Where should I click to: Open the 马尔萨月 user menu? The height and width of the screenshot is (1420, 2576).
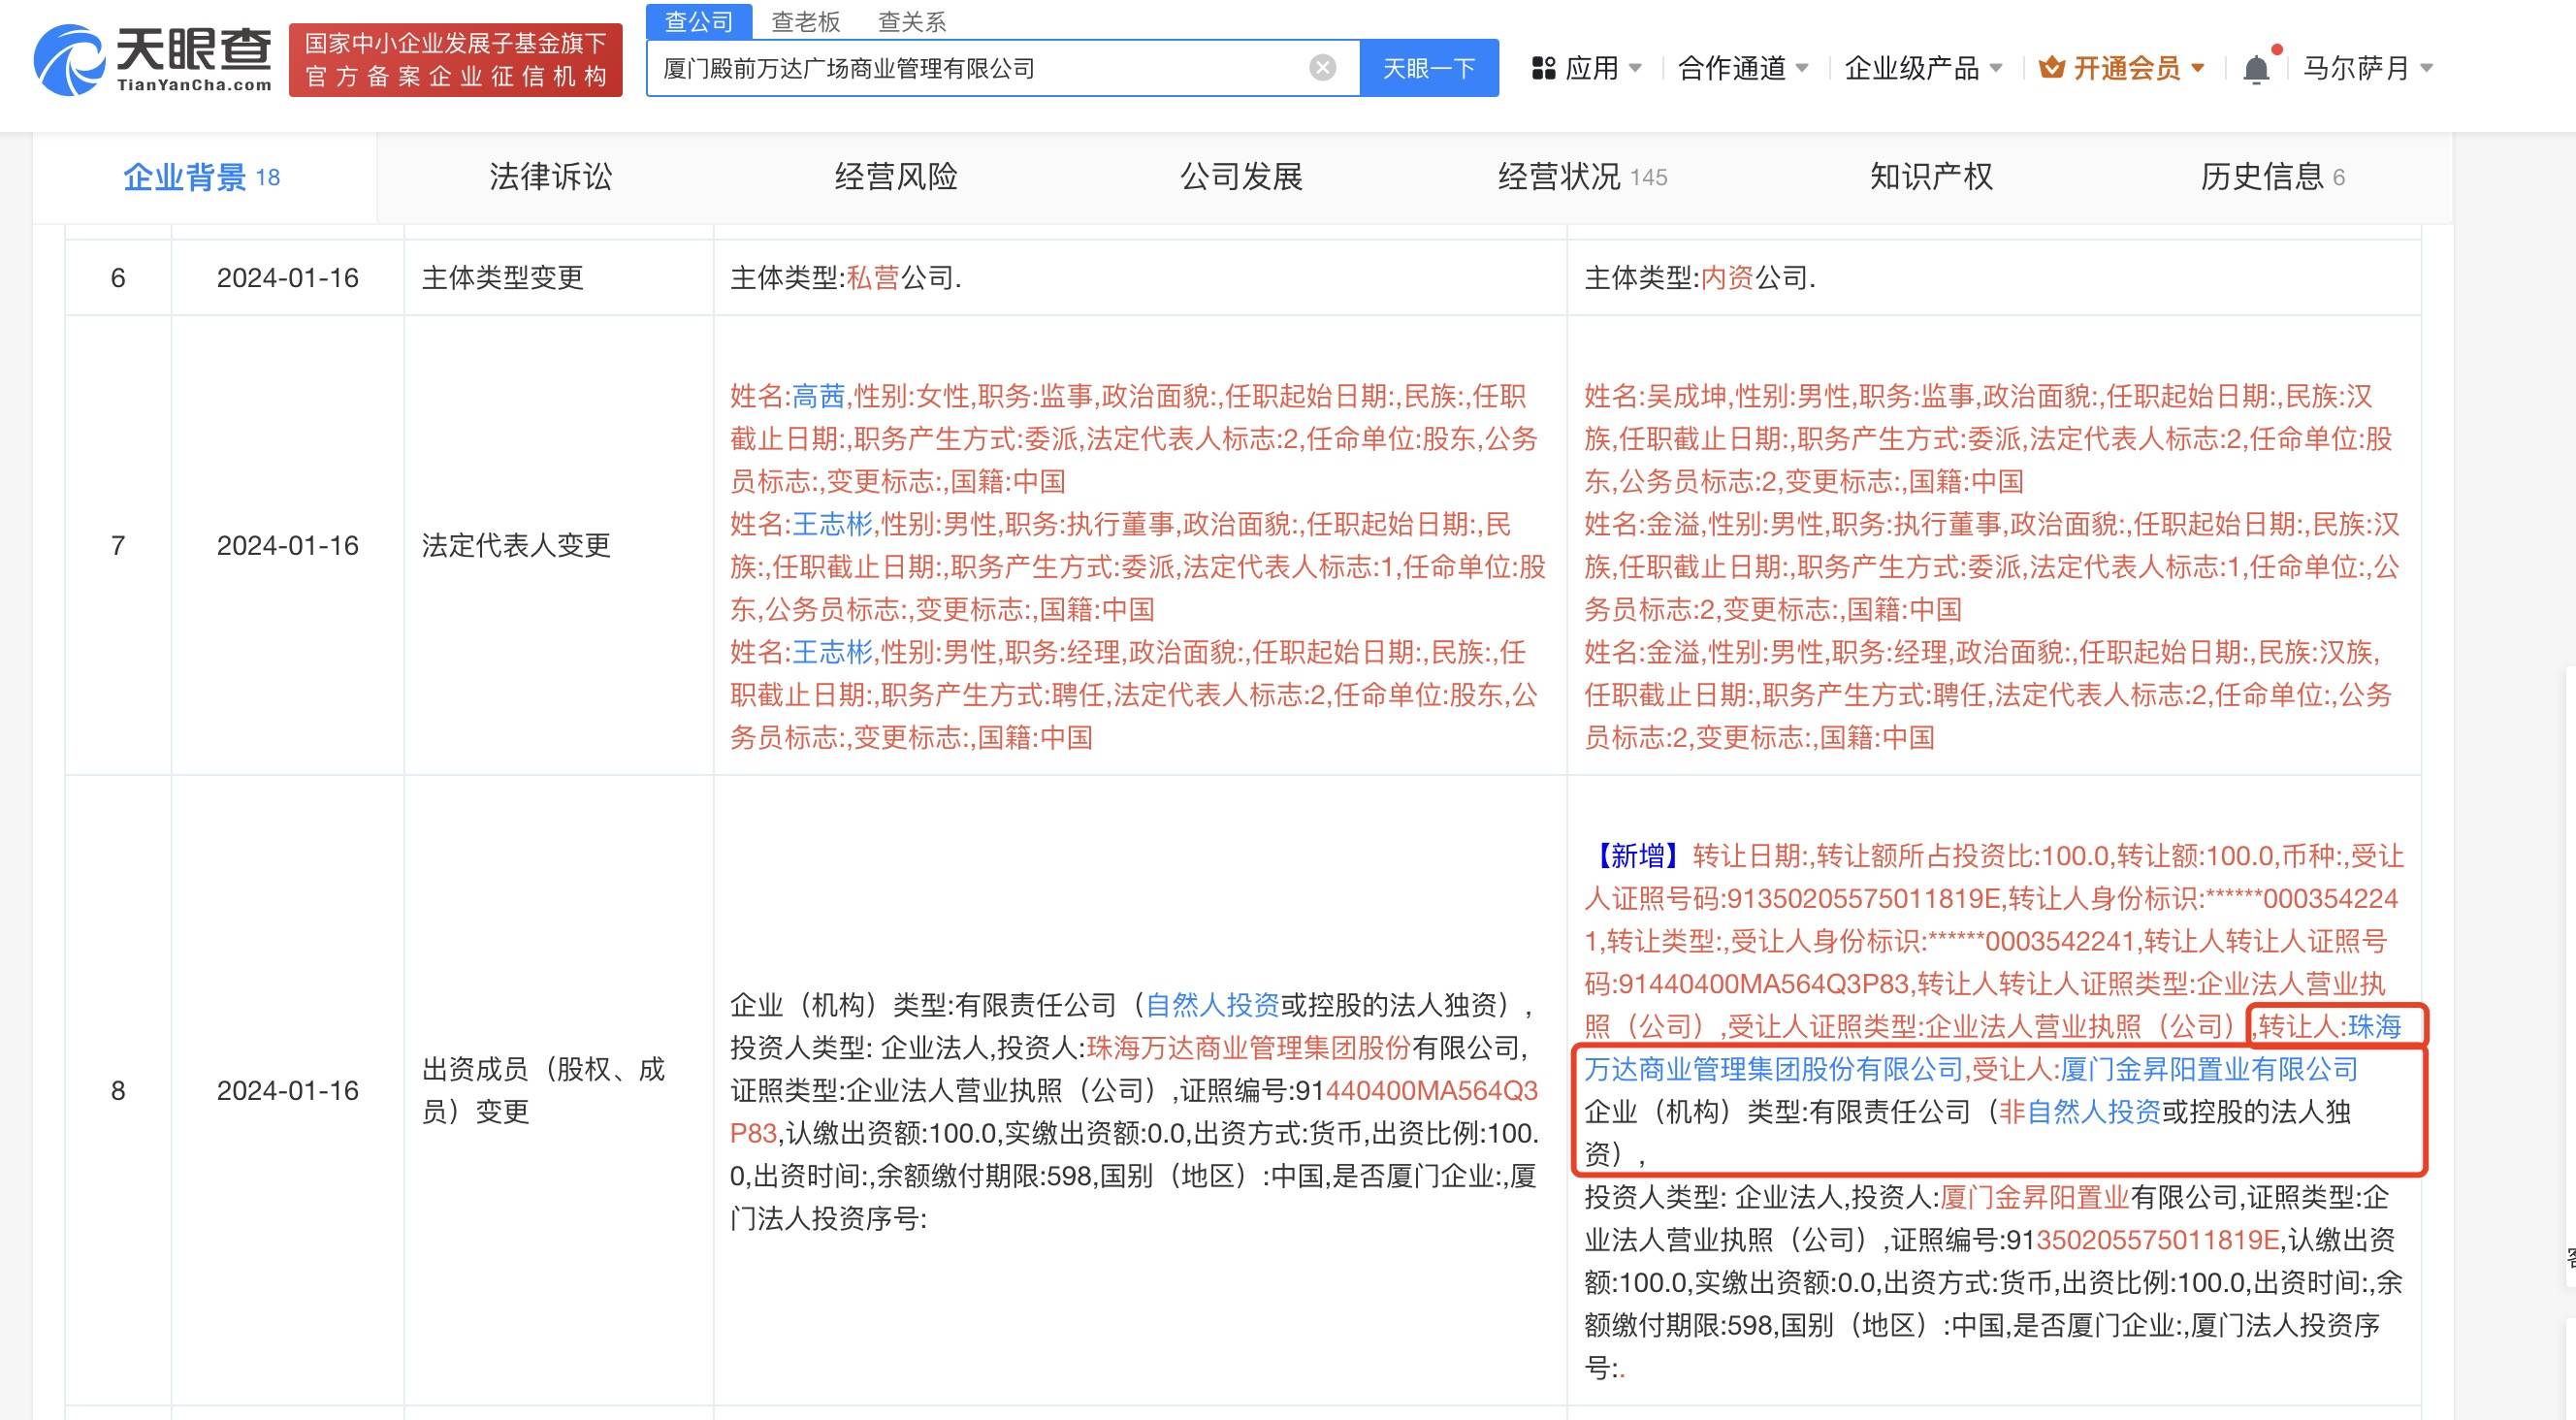2368,68
